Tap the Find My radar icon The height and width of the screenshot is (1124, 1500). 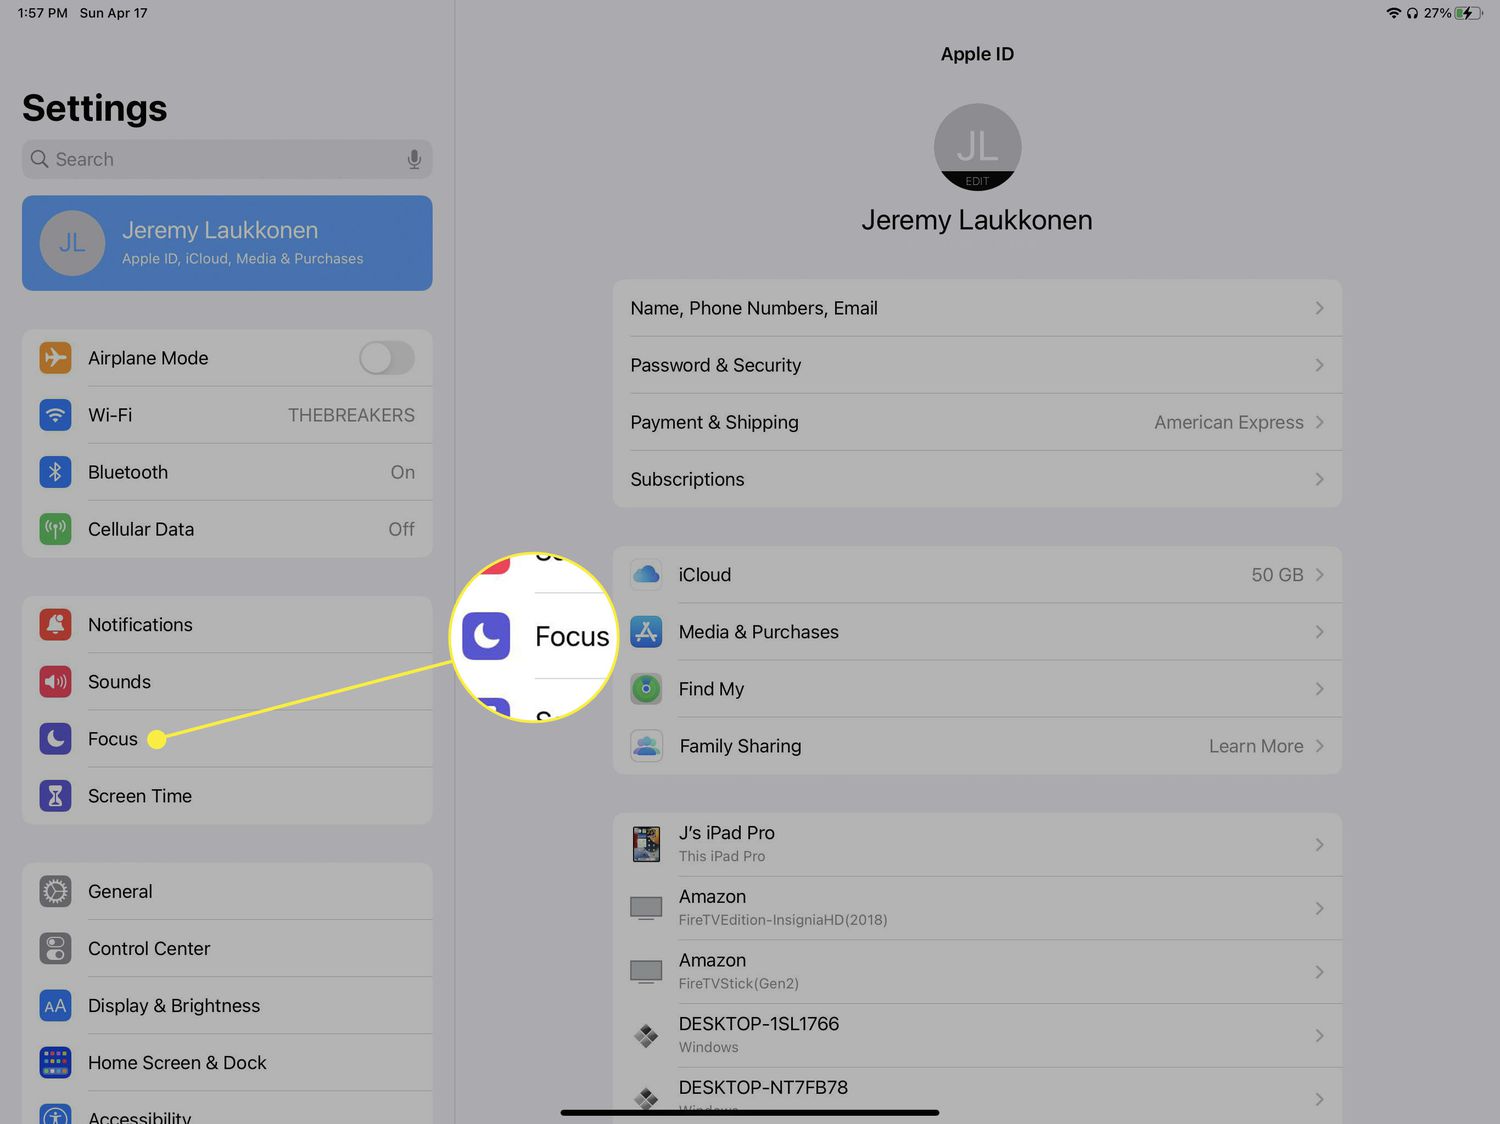[646, 689]
